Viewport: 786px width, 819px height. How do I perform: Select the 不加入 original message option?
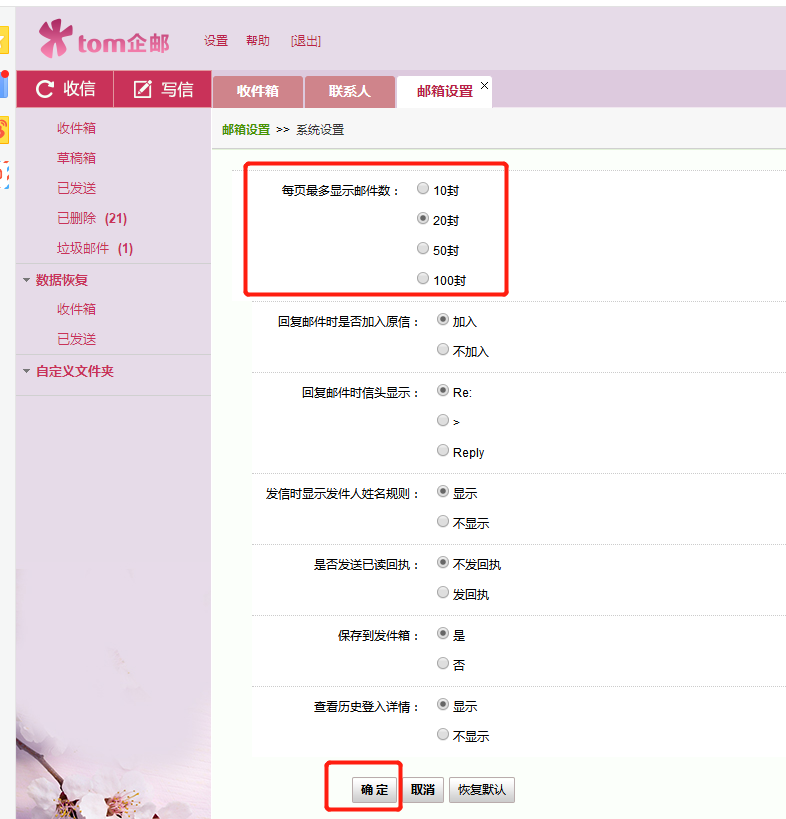tap(443, 349)
